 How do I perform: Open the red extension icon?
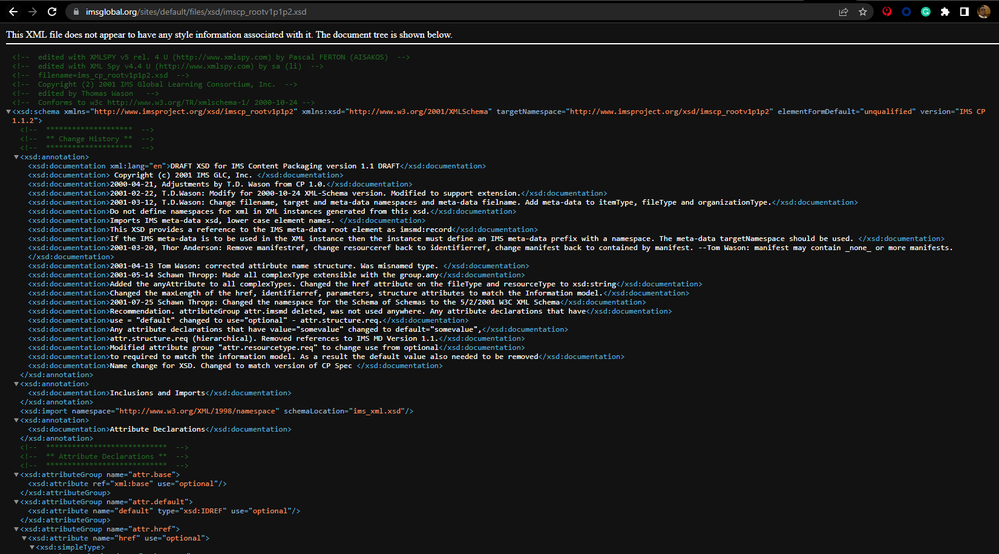click(x=889, y=12)
